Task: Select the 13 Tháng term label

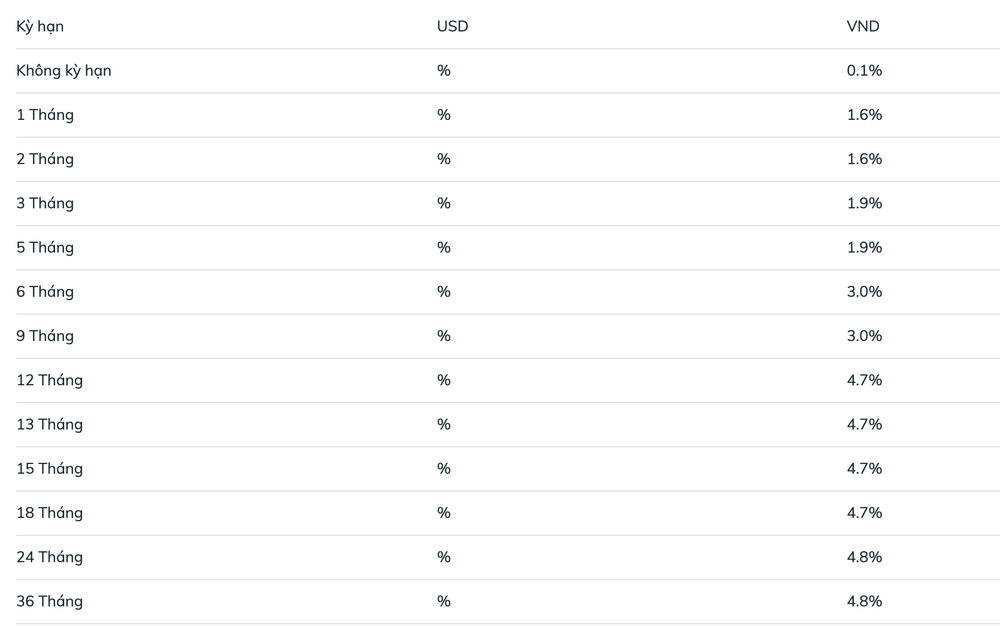Action: tap(49, 424)
